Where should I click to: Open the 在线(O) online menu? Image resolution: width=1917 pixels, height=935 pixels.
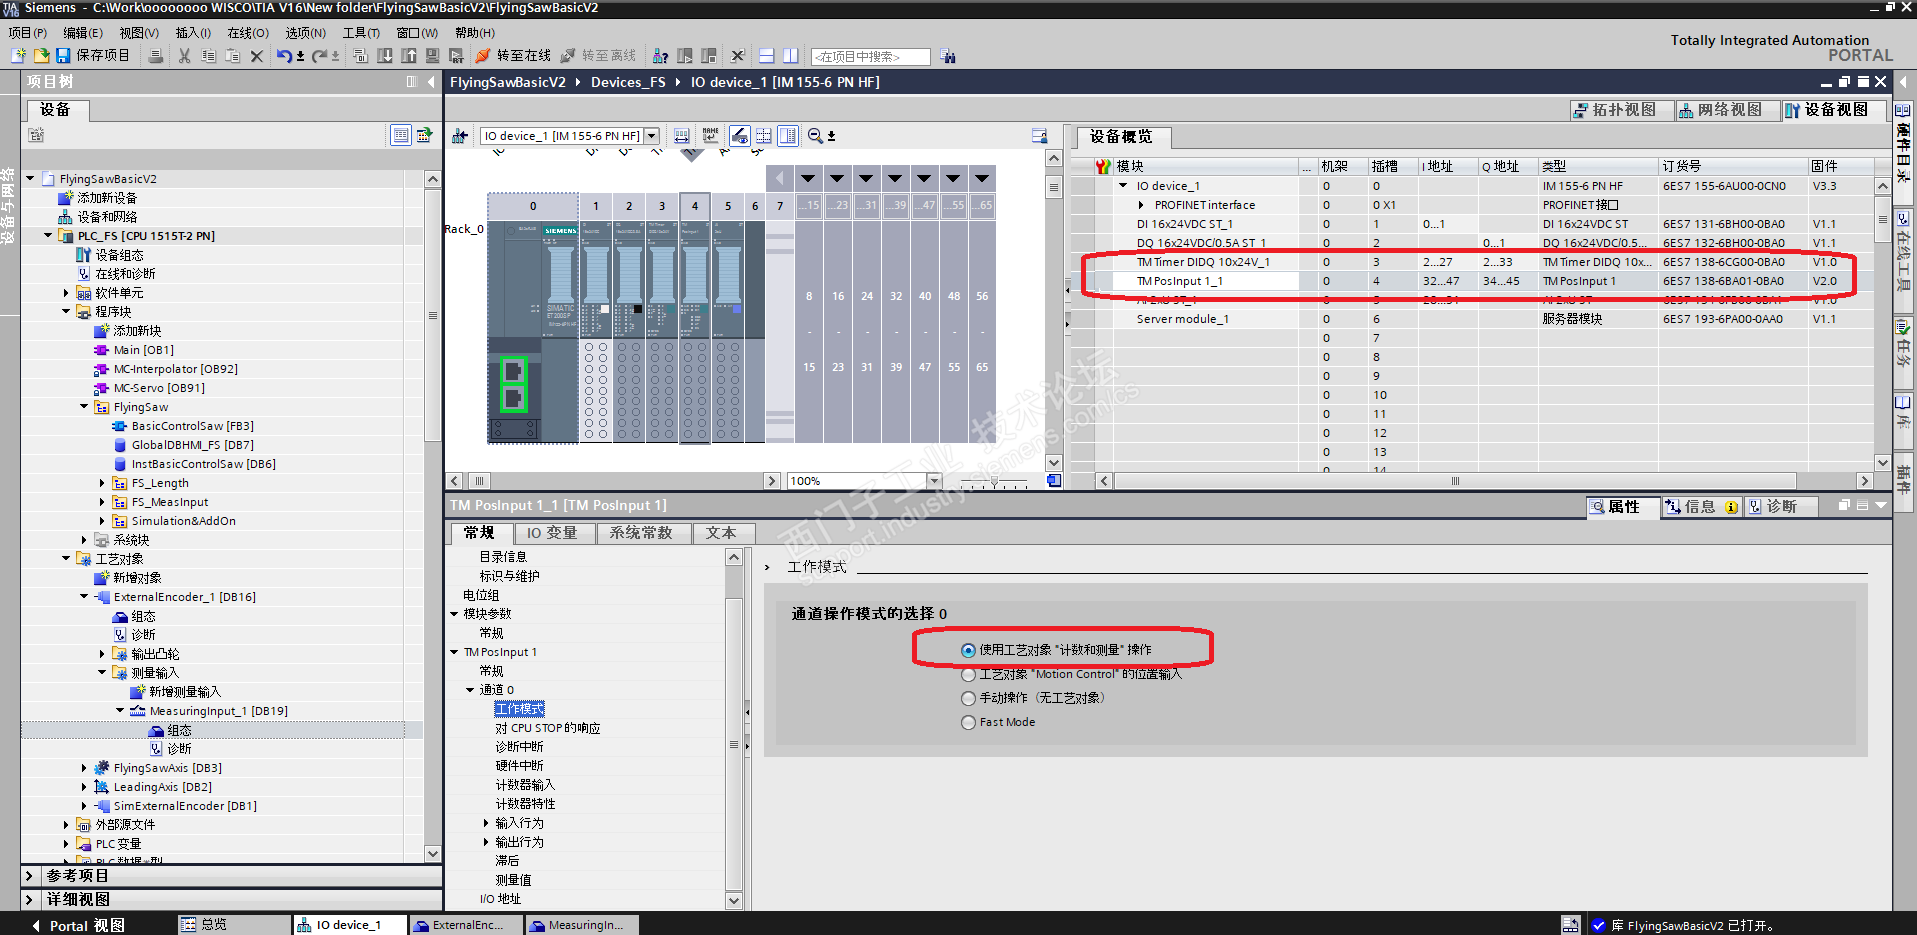point(248,33)
